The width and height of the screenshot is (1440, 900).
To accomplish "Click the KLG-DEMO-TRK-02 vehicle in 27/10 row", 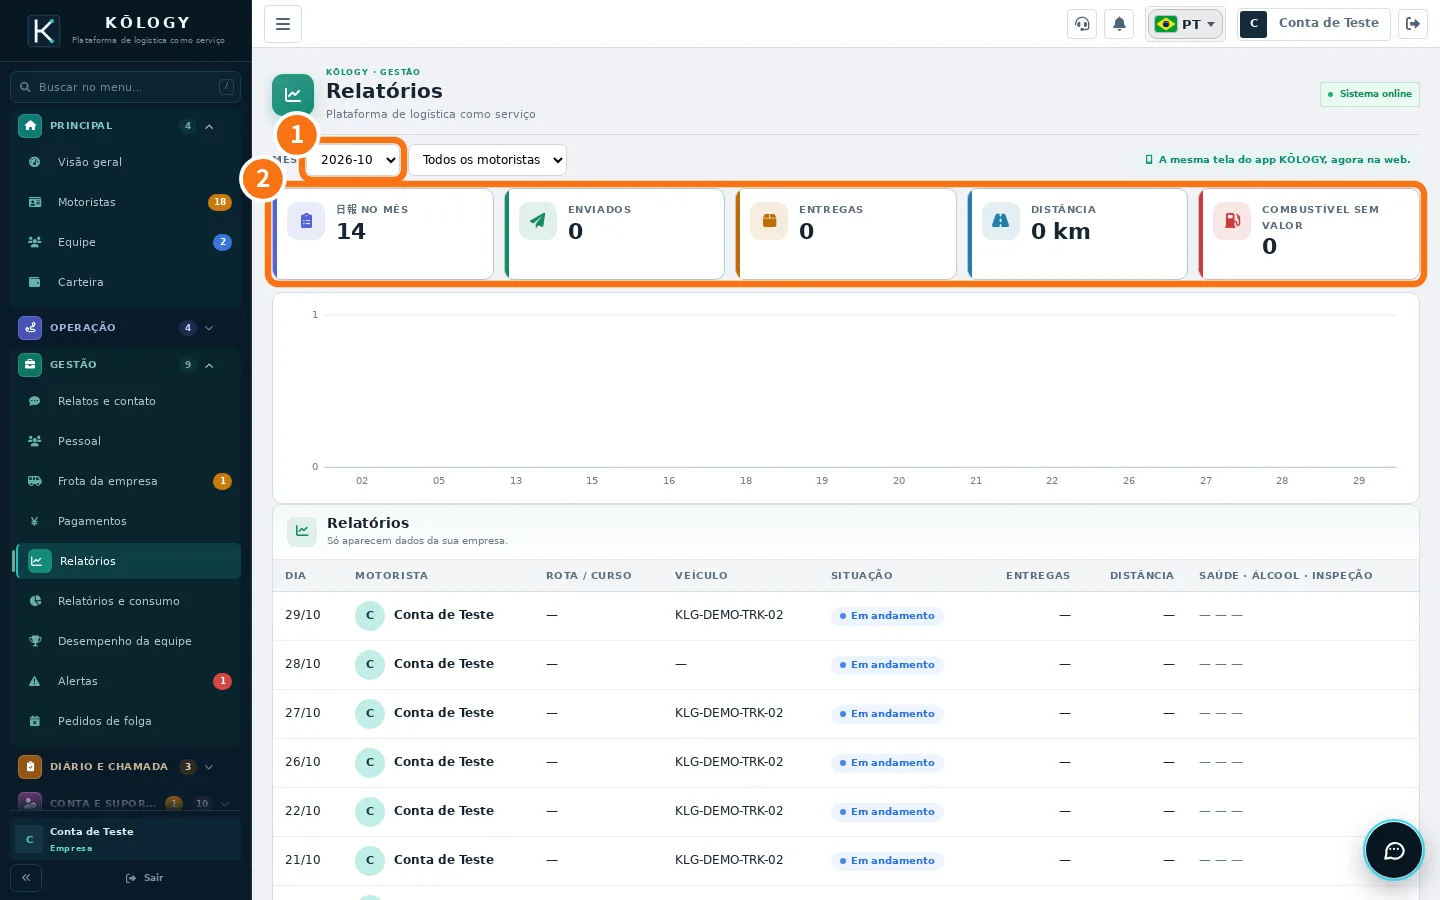I will 729,713.
